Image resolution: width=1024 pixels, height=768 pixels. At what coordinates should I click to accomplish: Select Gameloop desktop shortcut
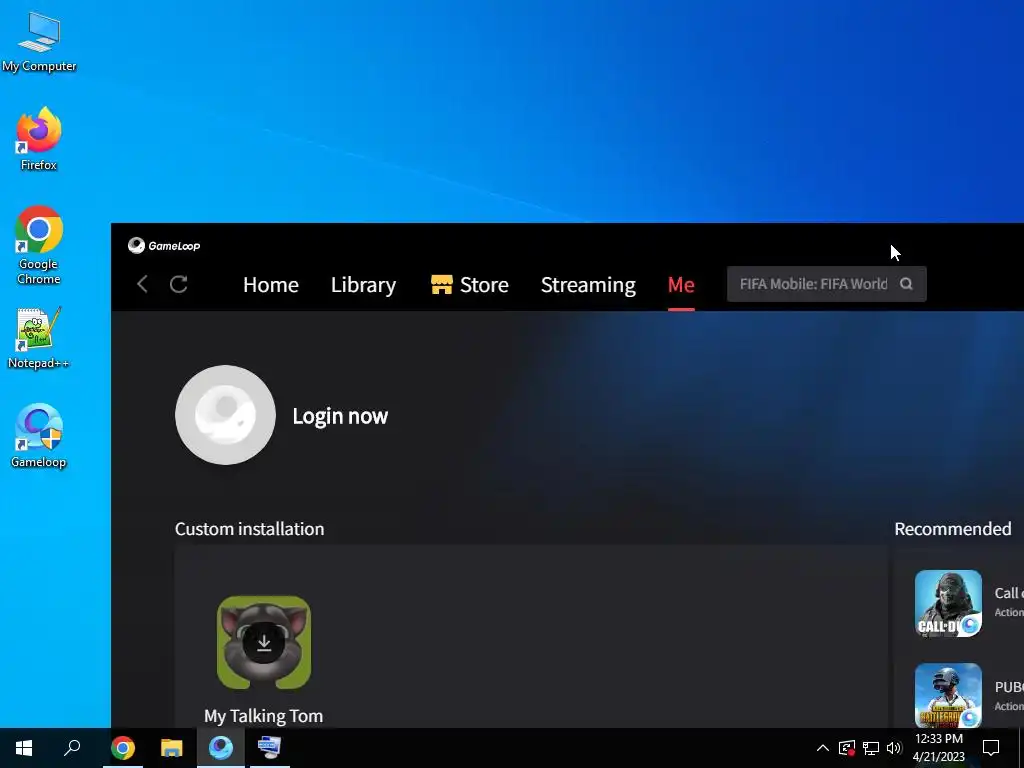pos(39,436)
